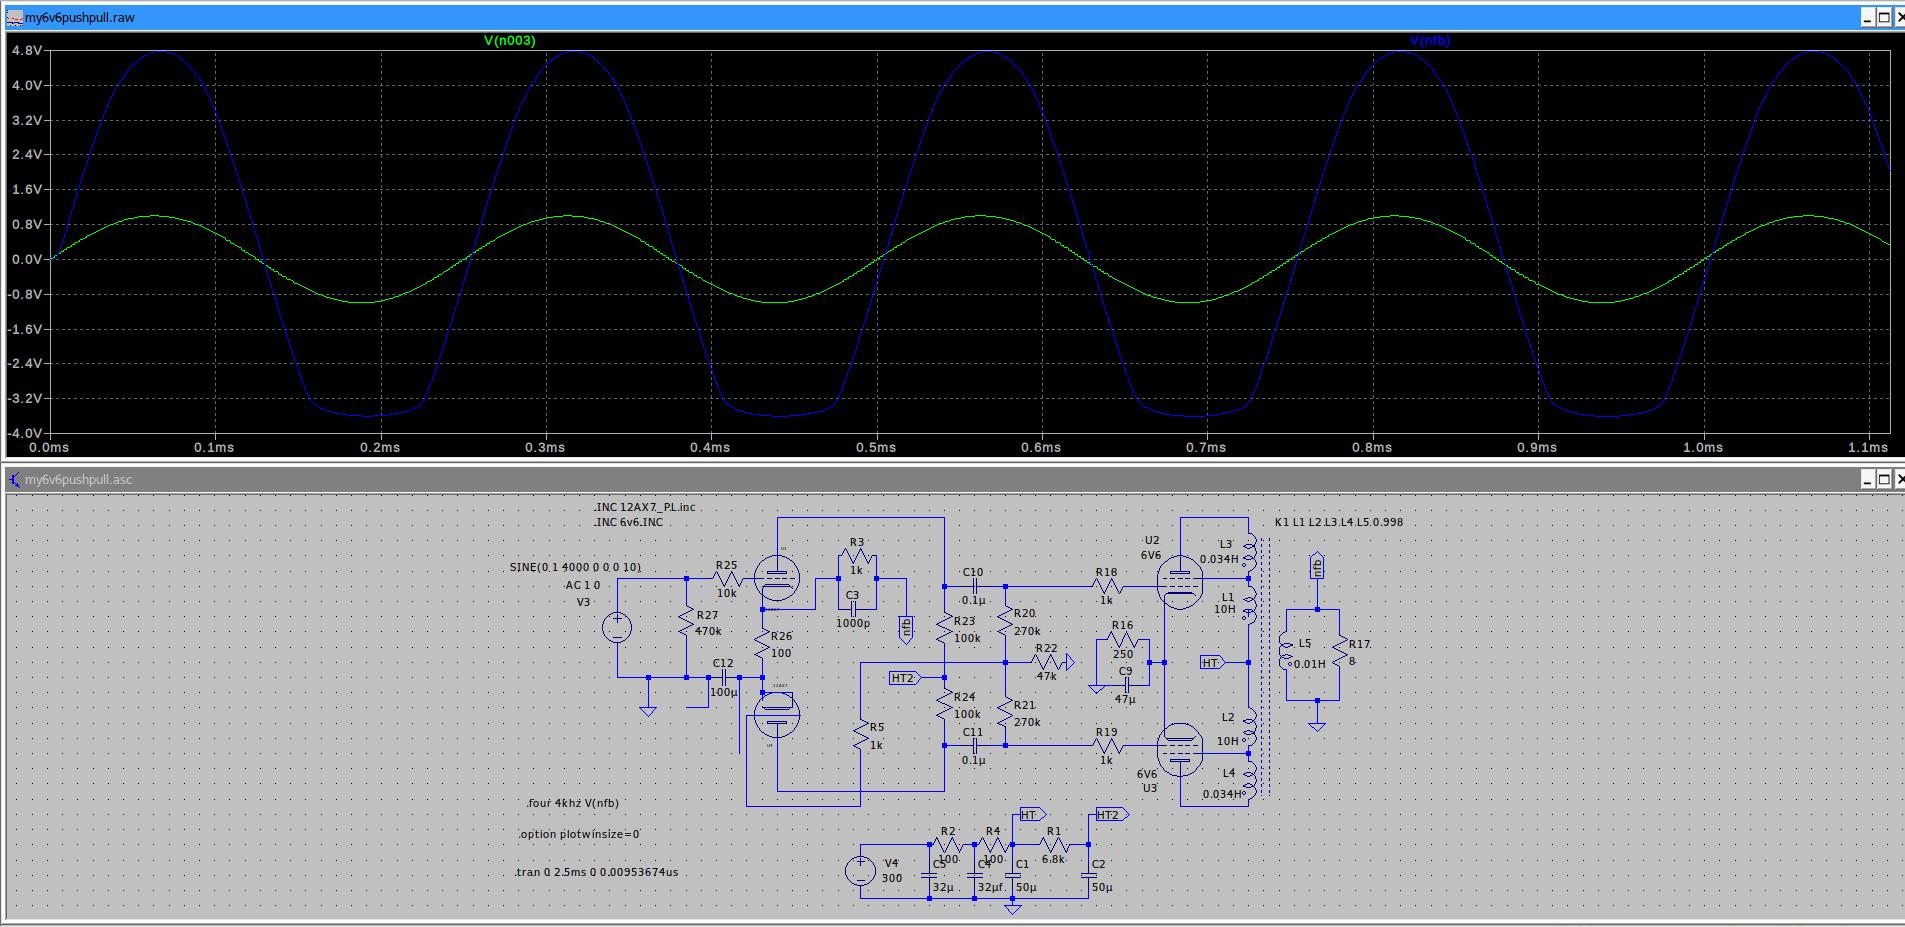This screenshot has height=927, width=1905.
Task: Click the V4 300 volt supply source
Action: tap(860, 870)
